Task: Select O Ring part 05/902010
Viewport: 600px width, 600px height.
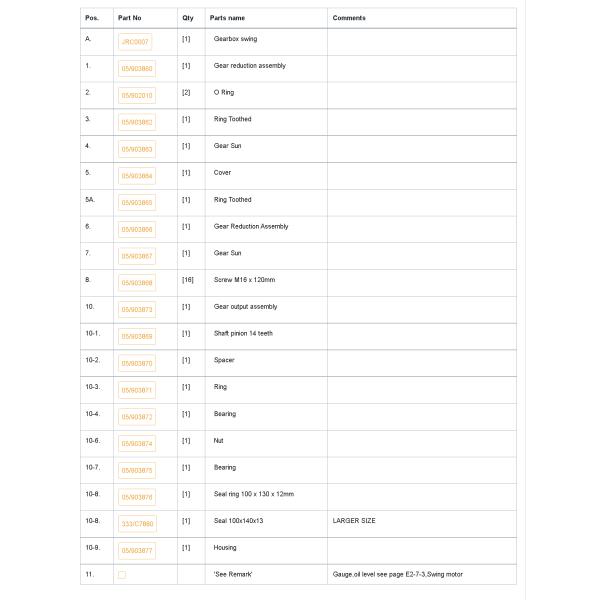Action: [137, 96]
